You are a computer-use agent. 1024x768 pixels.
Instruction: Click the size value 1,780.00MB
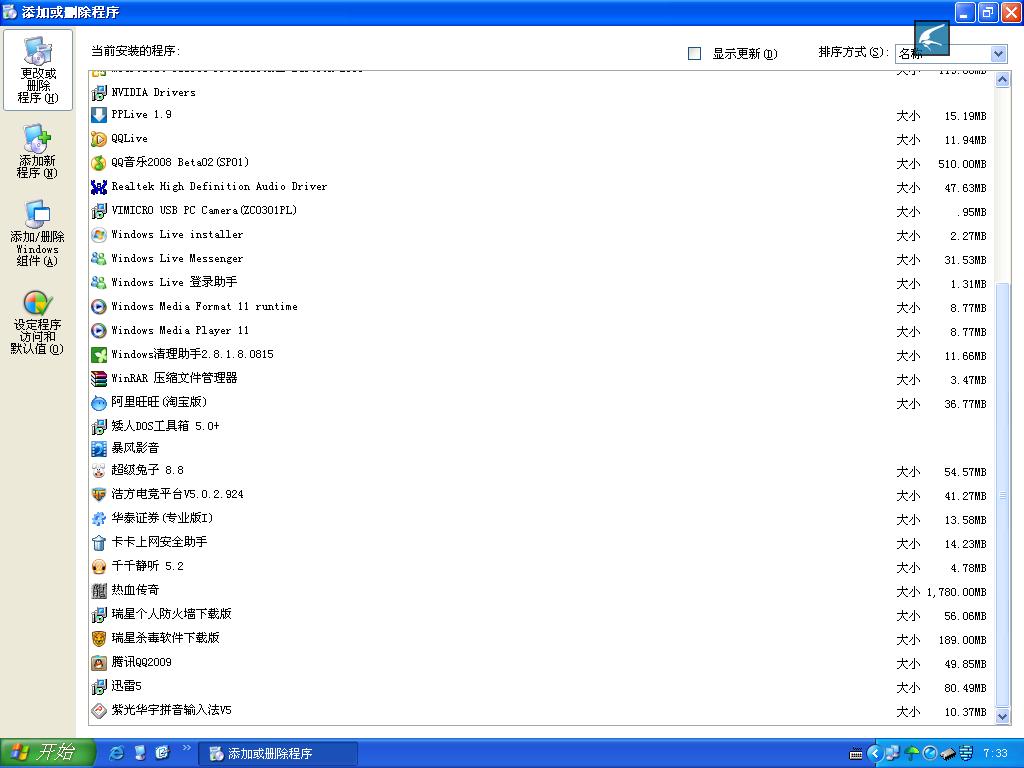[956, 592]
